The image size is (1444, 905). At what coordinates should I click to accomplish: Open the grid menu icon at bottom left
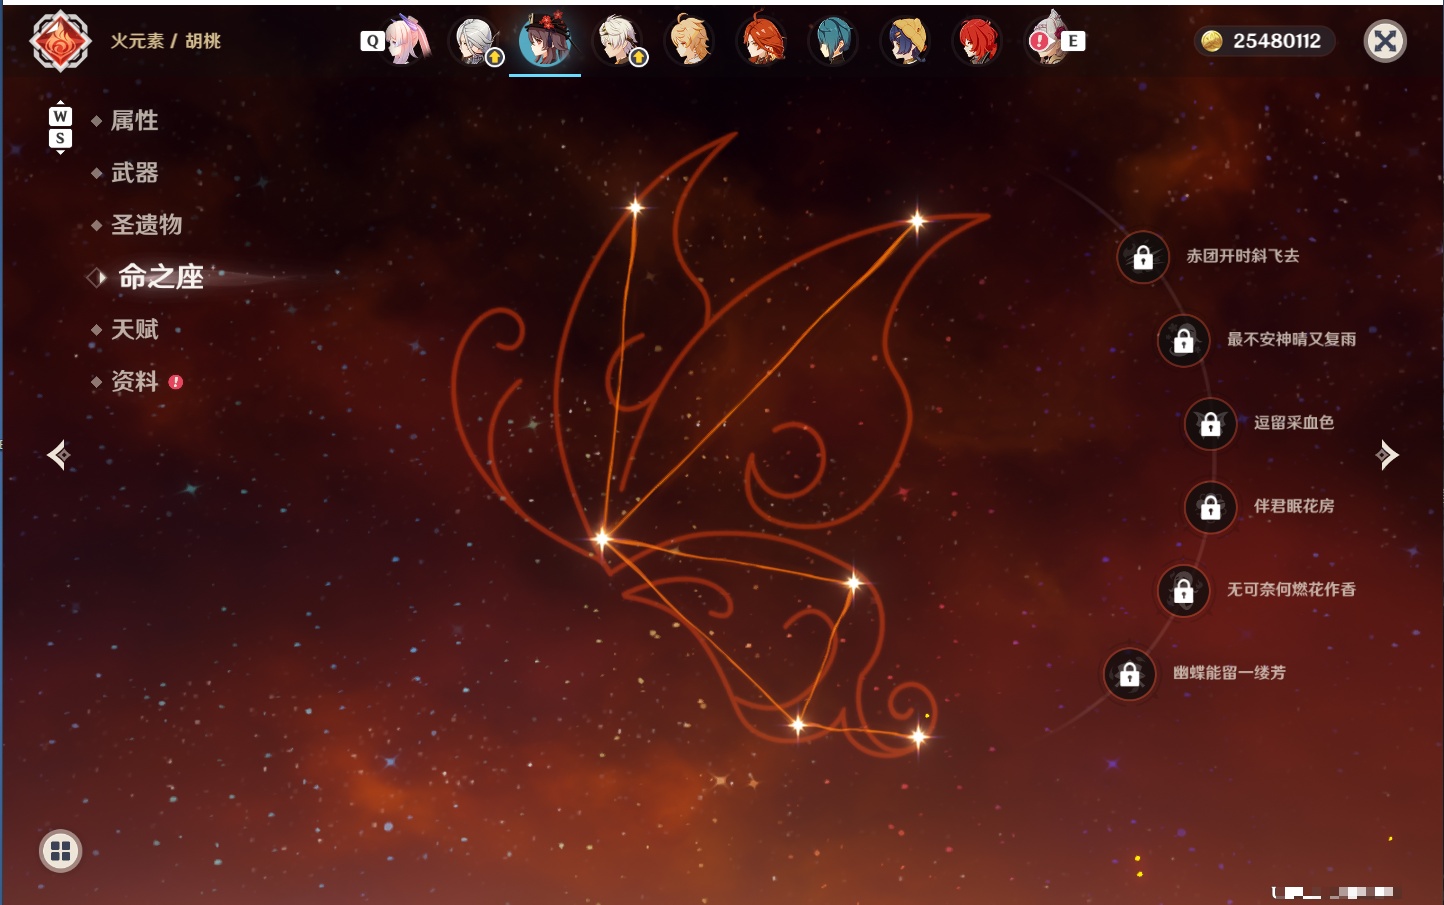pyautogui.click(x=60, y=851)
